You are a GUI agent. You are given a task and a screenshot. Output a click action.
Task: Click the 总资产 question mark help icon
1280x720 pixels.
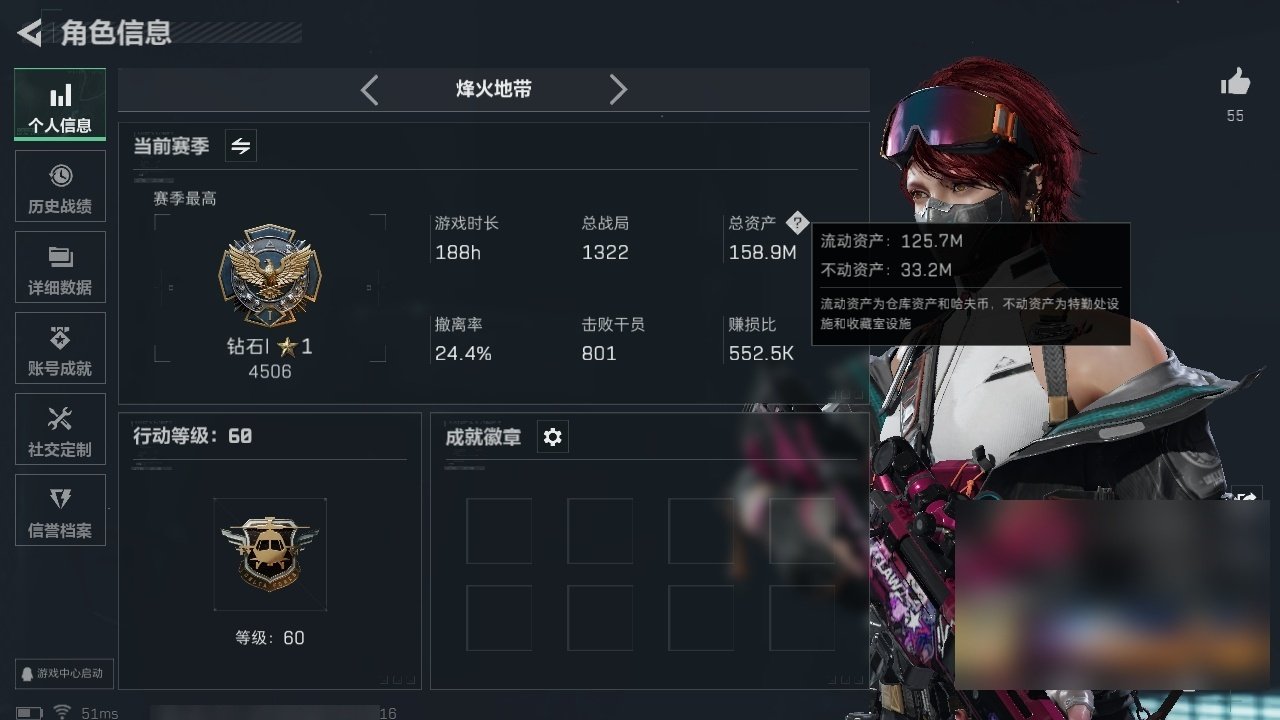pos(796,222)
